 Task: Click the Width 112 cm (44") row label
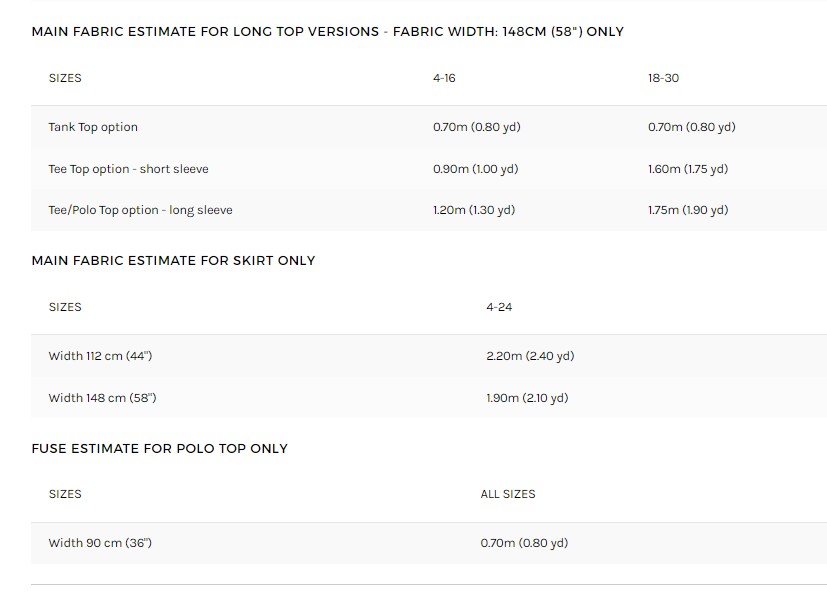[100, 356]
